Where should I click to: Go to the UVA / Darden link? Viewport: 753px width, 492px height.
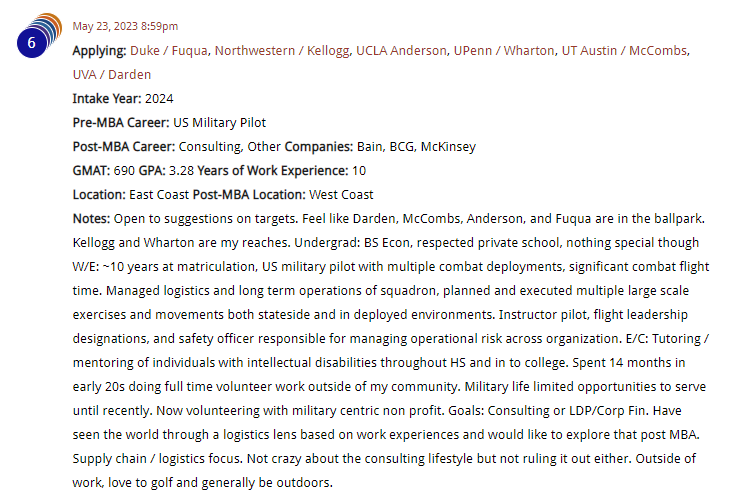(112, 75)
